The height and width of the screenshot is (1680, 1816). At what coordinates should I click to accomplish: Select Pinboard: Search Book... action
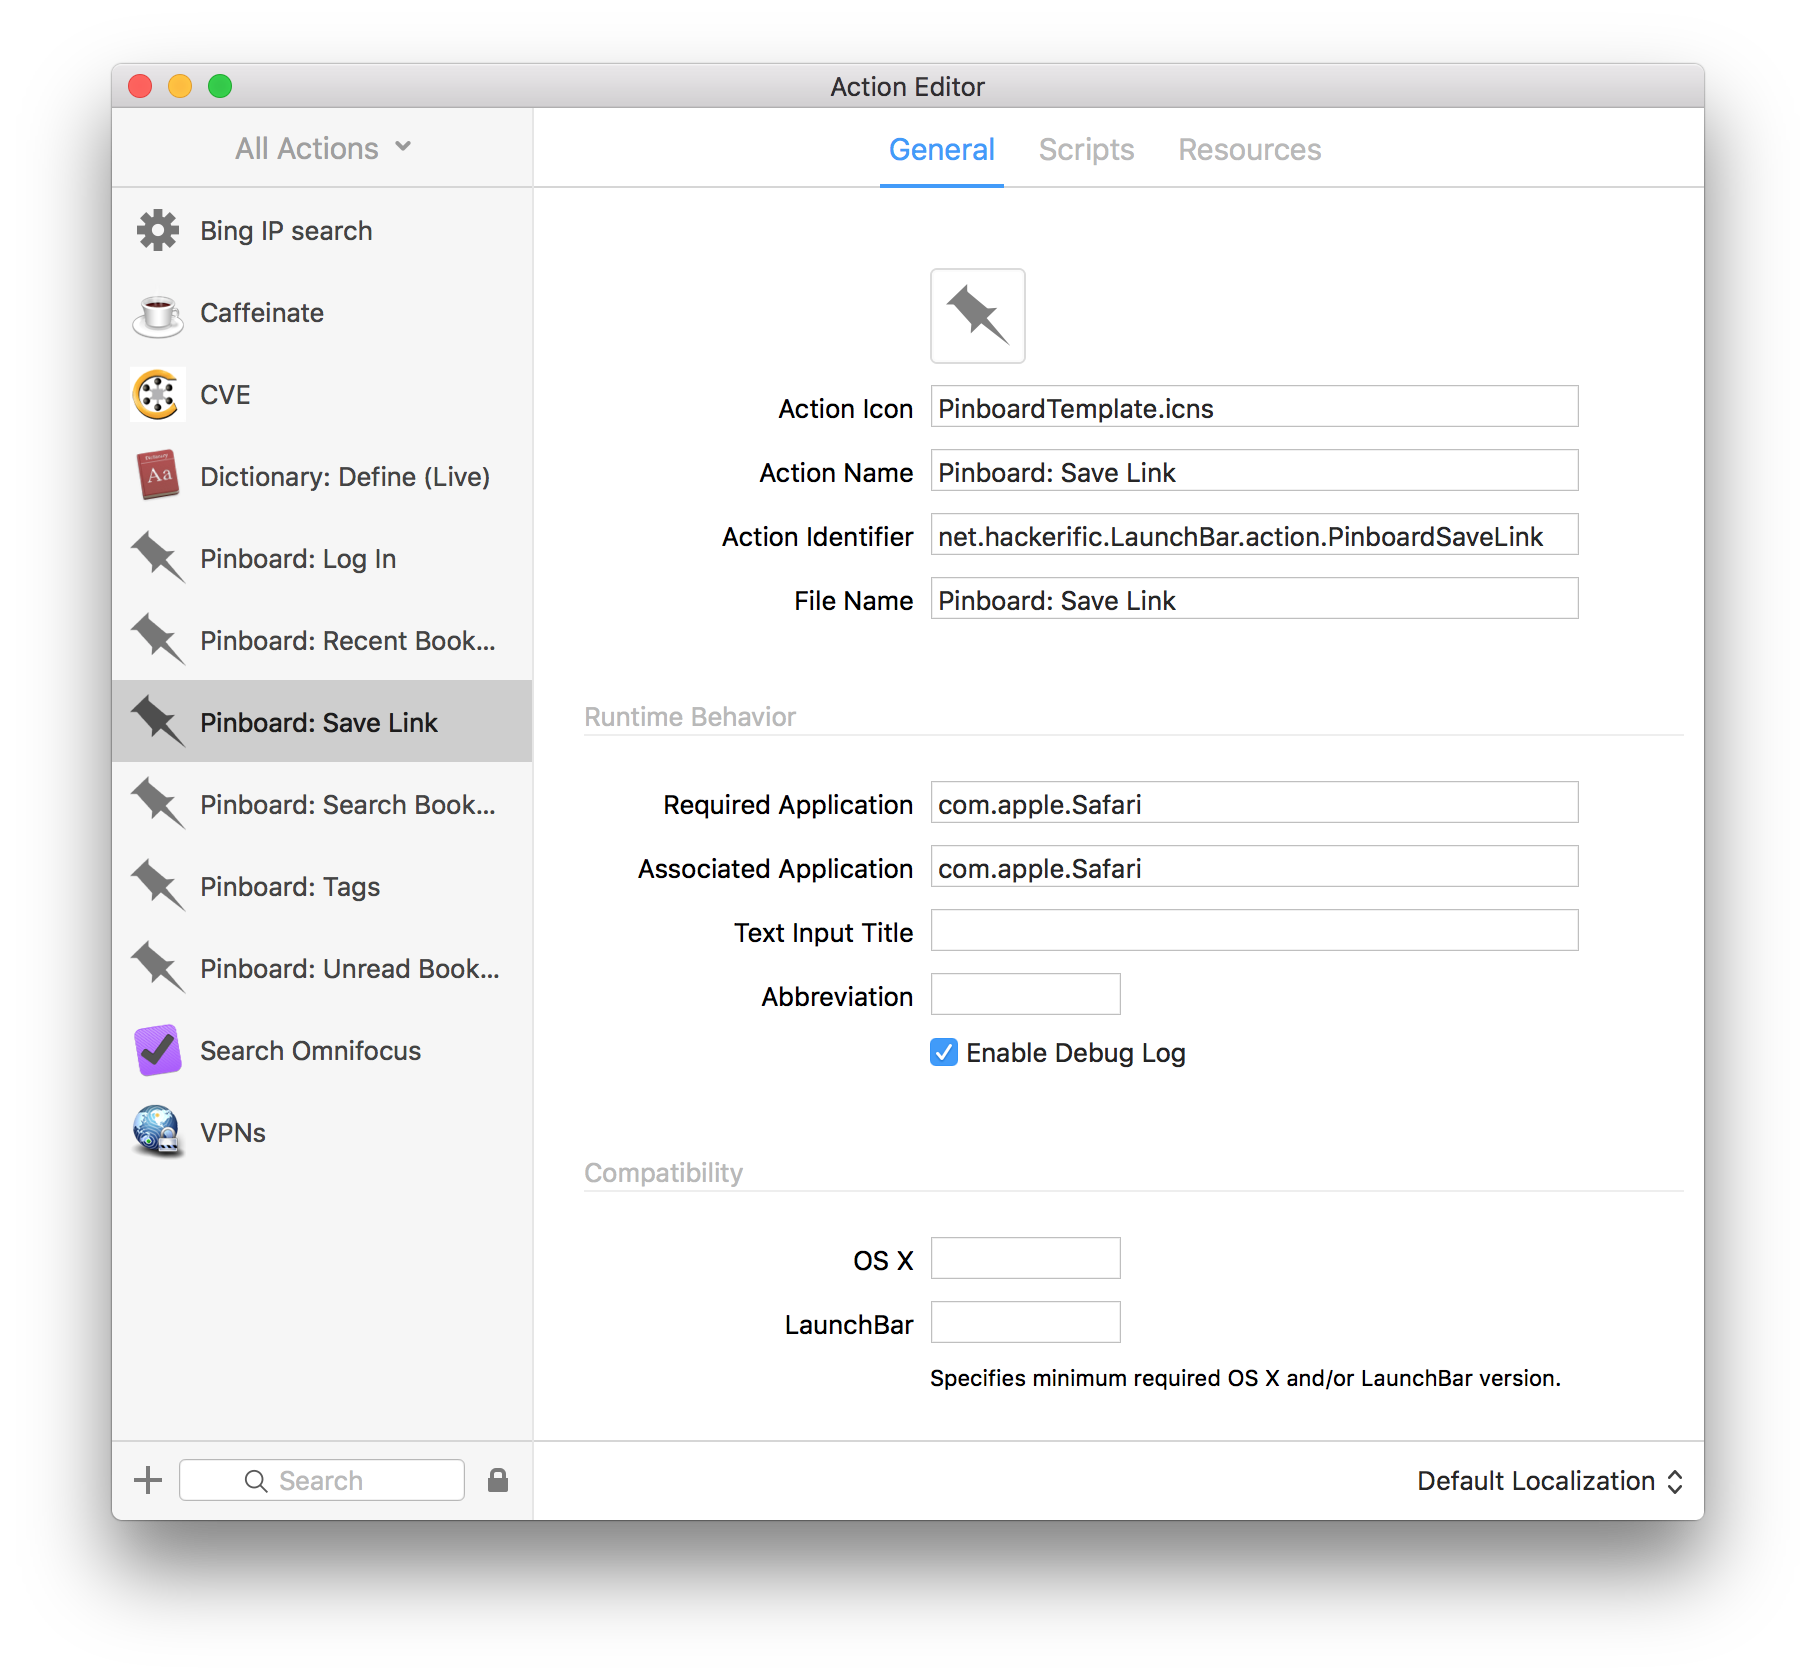pos(322,805)
